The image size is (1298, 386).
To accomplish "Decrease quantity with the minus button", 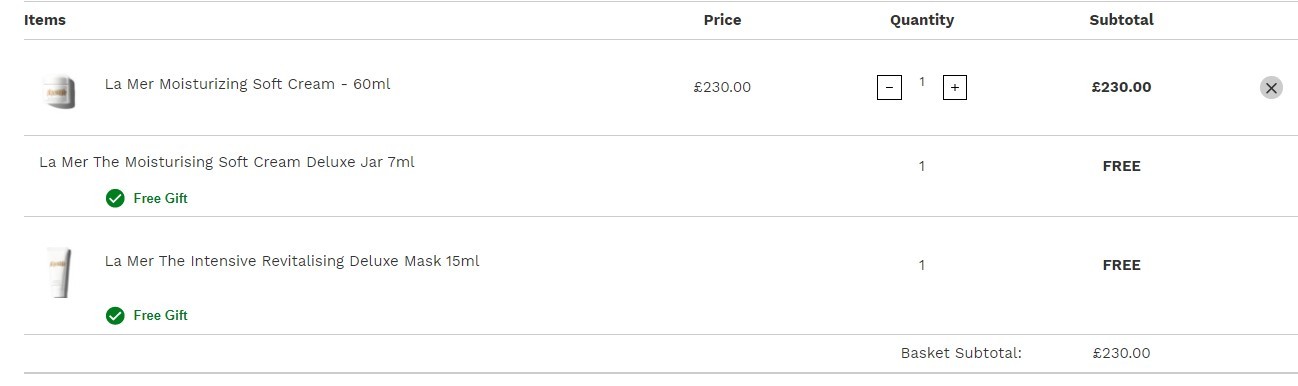I will click(889, 88).
